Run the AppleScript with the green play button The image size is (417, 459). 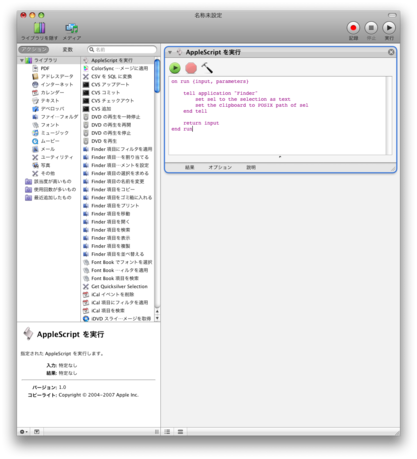pyautogui.click(x=175, y=68)
